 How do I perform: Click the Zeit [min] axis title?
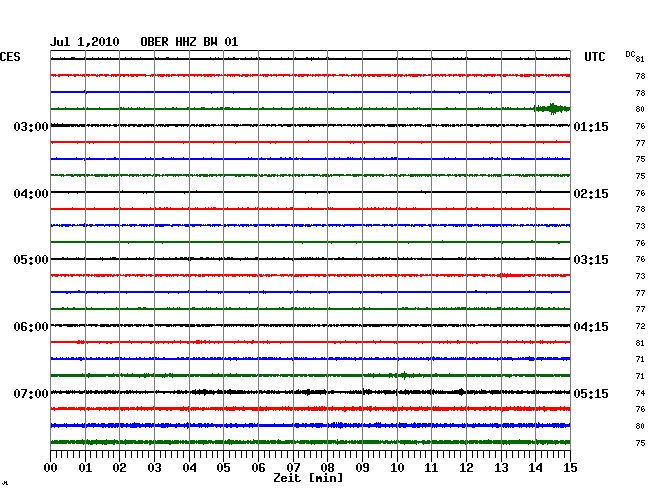(308, 478)
